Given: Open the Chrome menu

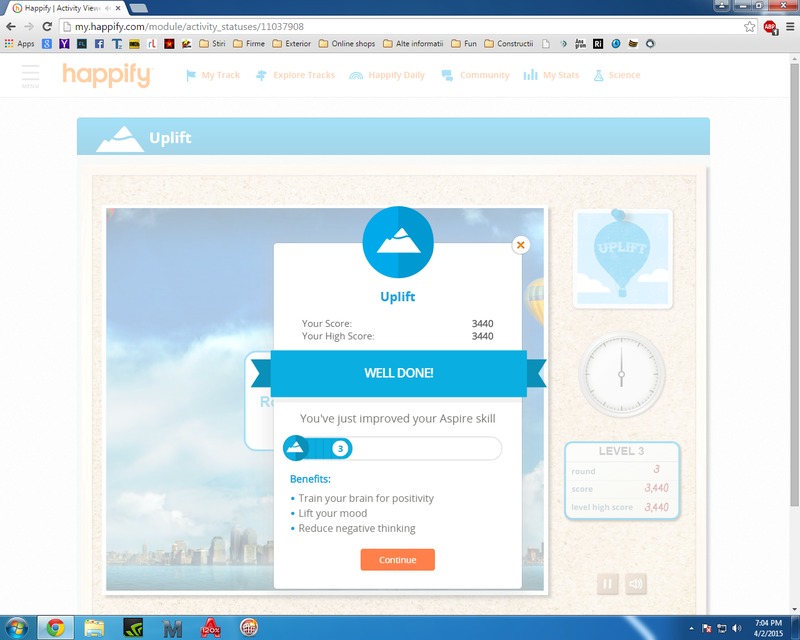Looking at the screenshot, I should (x=790, y=27).
